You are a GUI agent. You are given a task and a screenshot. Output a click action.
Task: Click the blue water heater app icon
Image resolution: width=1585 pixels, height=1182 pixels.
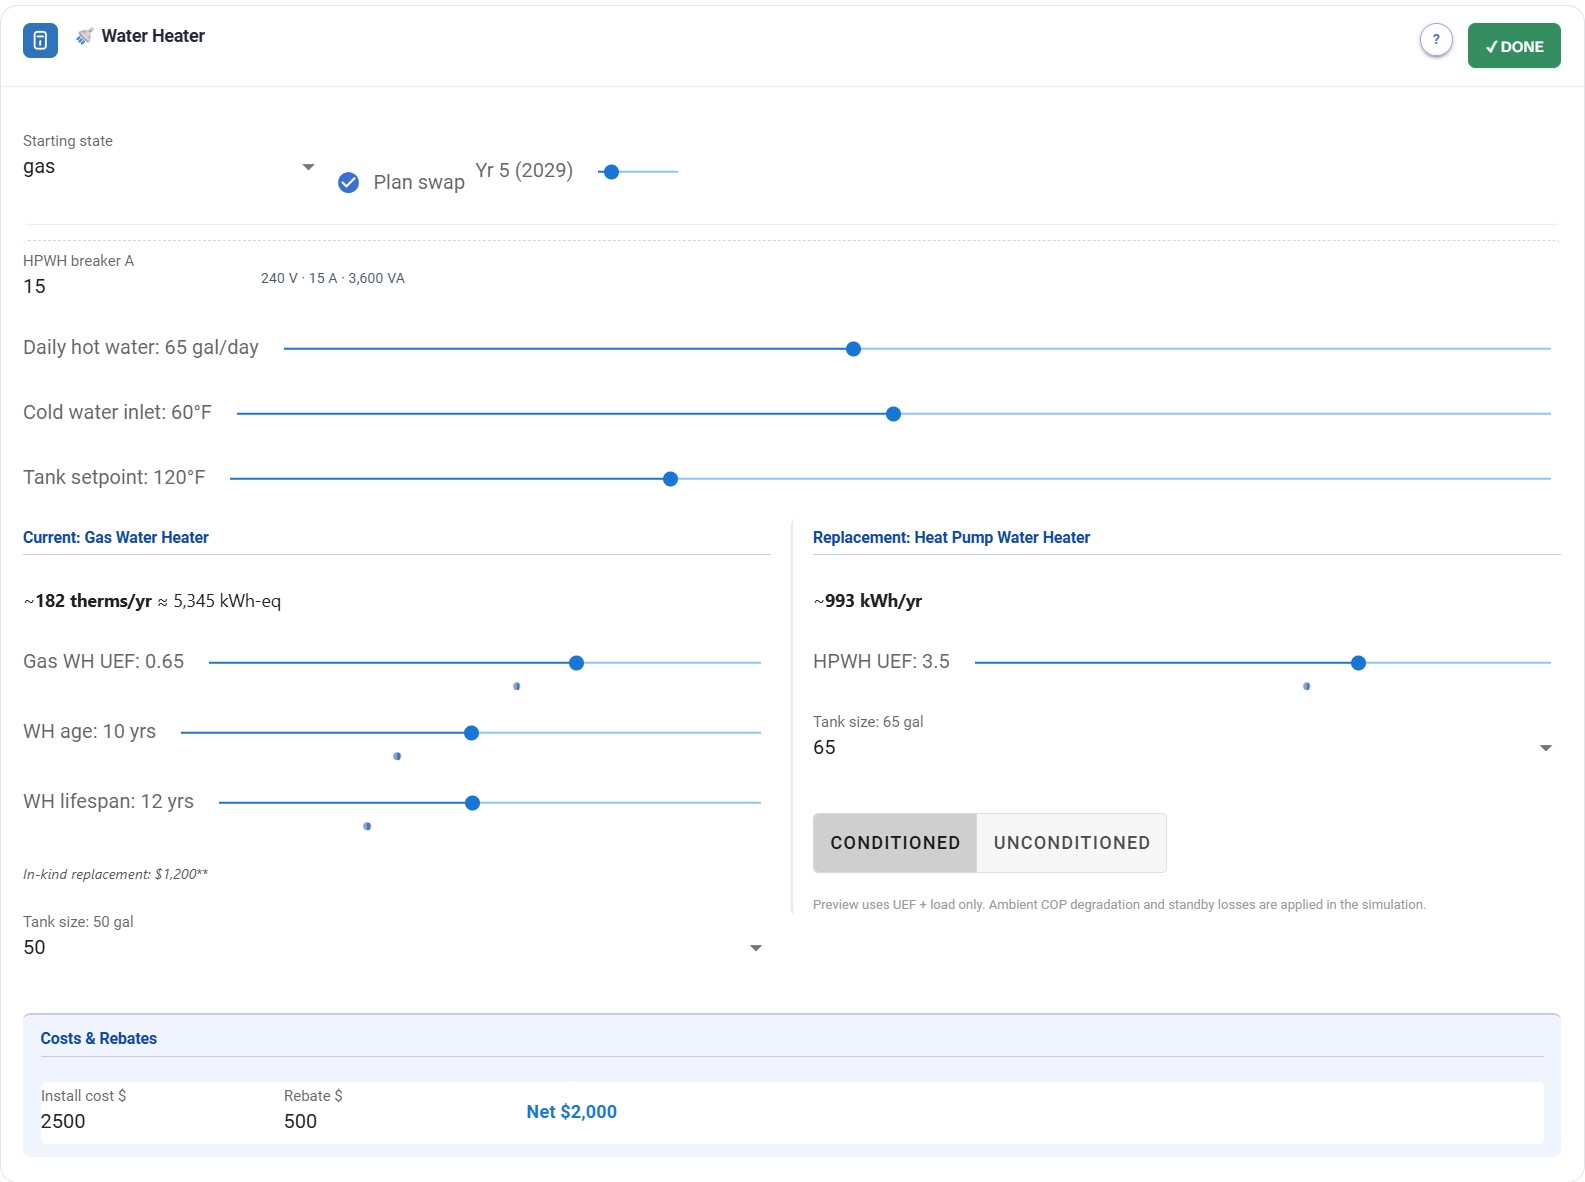click(x=40, y=40)
